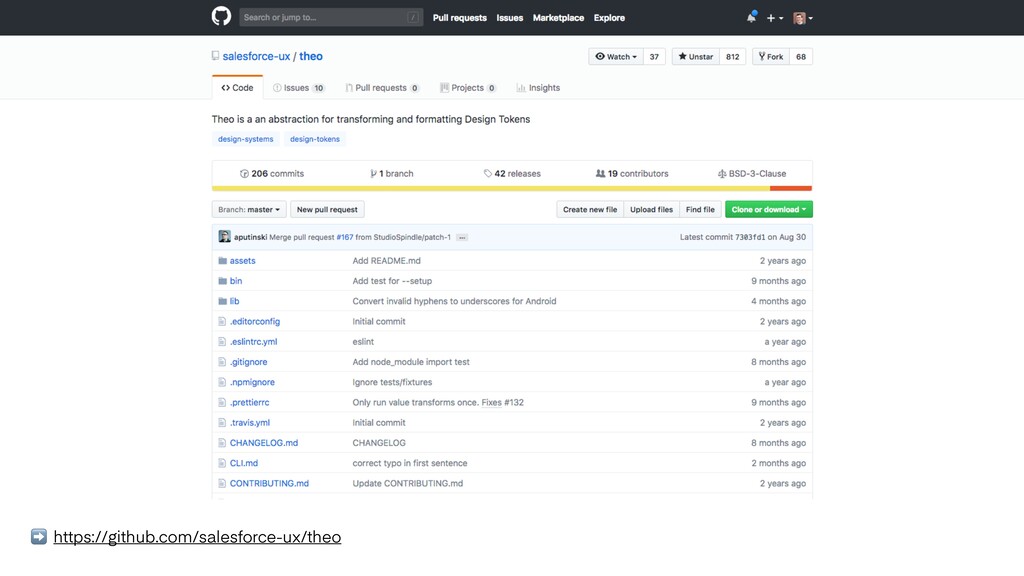
Task: Switch to the Insights tab
Action: click(x=538, y=88)
